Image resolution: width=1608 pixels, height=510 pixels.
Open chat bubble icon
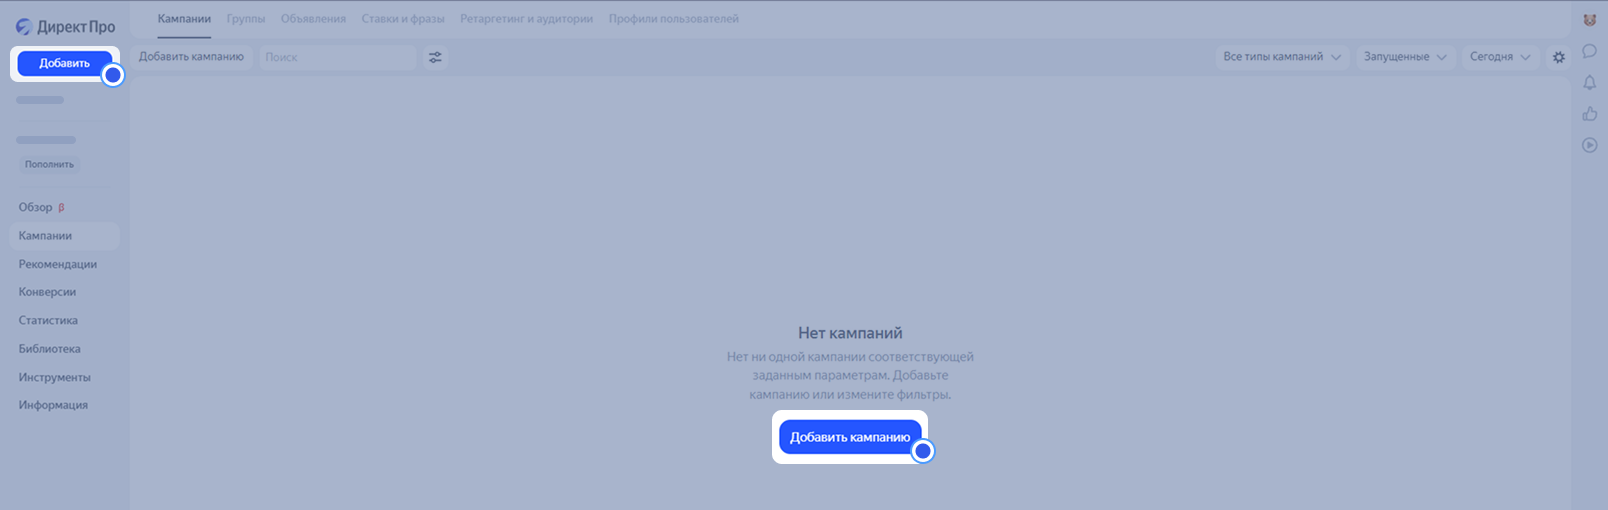pyautogui.click(x=1589, y=51)
